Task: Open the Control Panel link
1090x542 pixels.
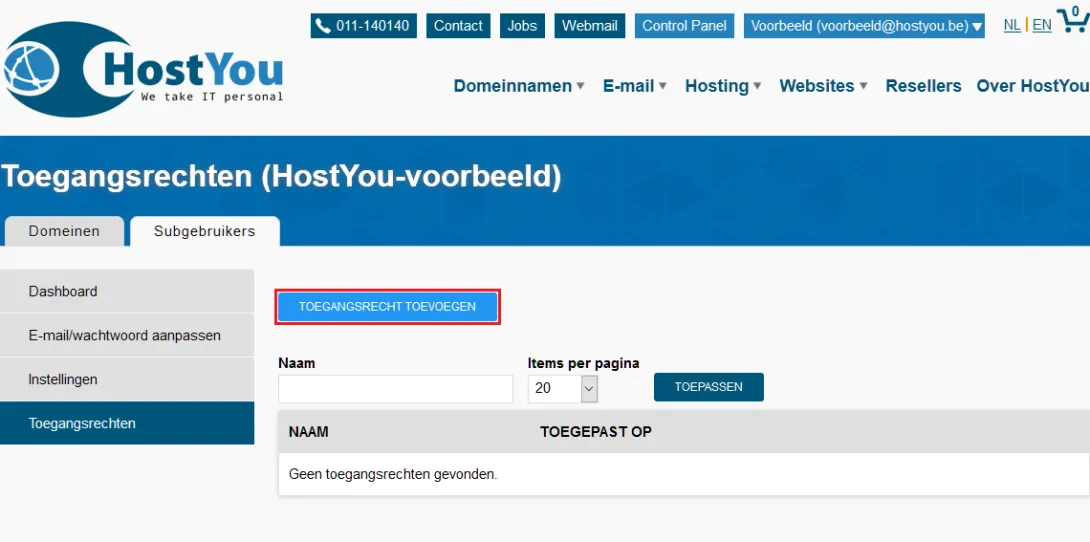Action: tap(685, 26)
